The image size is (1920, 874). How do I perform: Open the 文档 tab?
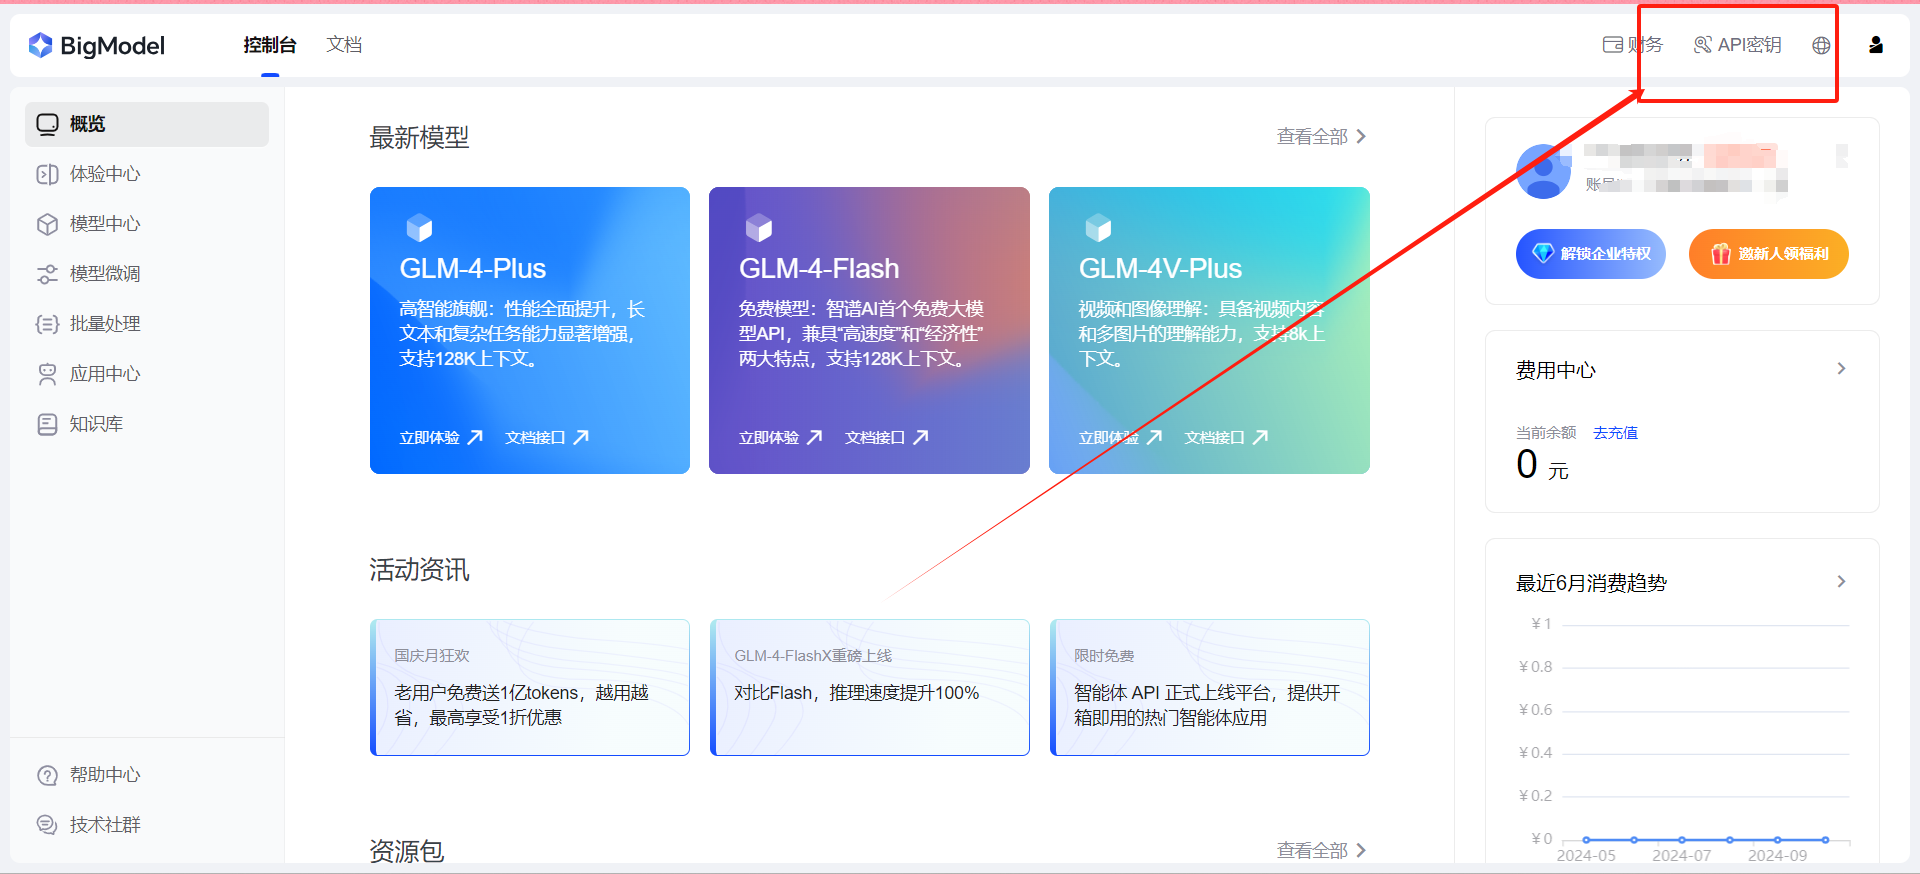click(x=344, y=45)
